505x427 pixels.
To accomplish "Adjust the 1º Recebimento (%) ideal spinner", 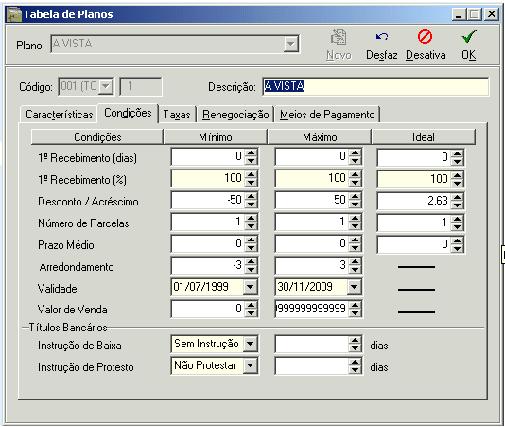I will click(x=457, y=179).
